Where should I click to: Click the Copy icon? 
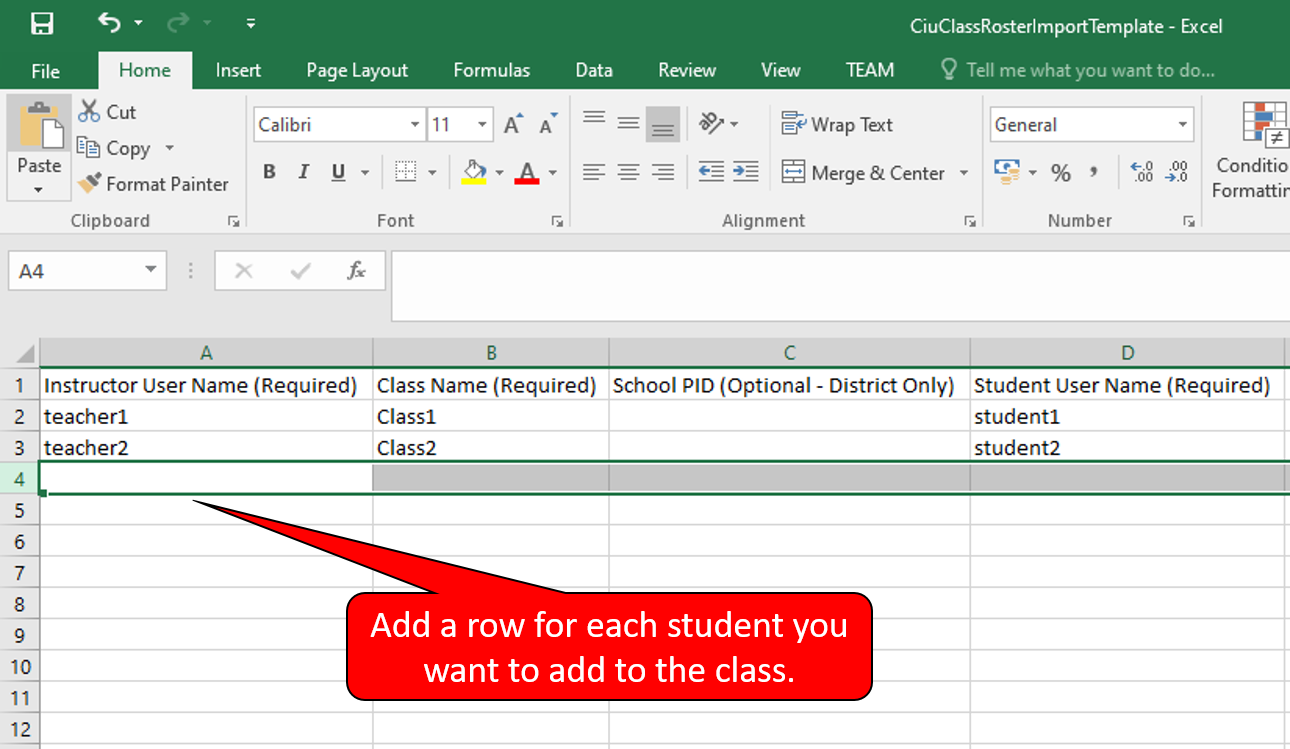pos(89,148)
